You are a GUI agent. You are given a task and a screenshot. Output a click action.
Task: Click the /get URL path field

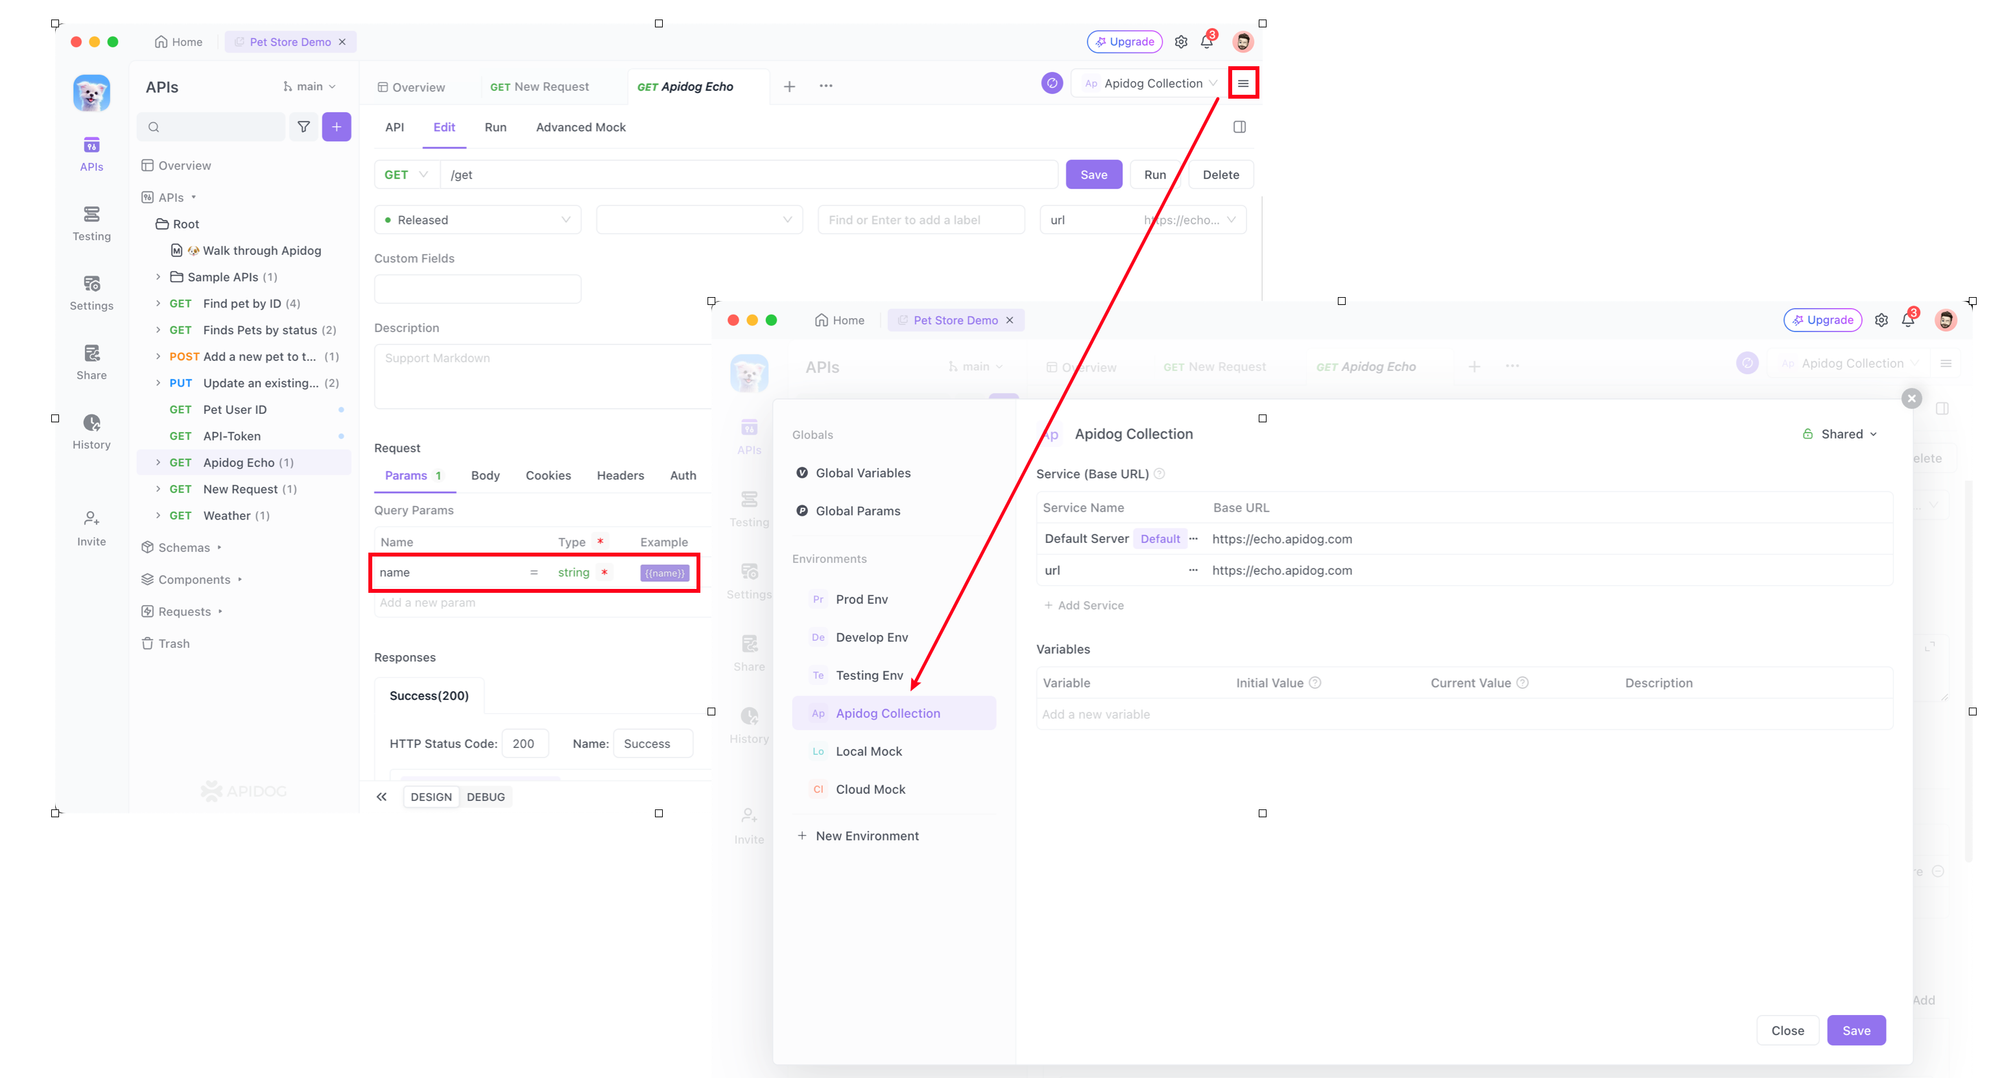(x=750, y=175)
